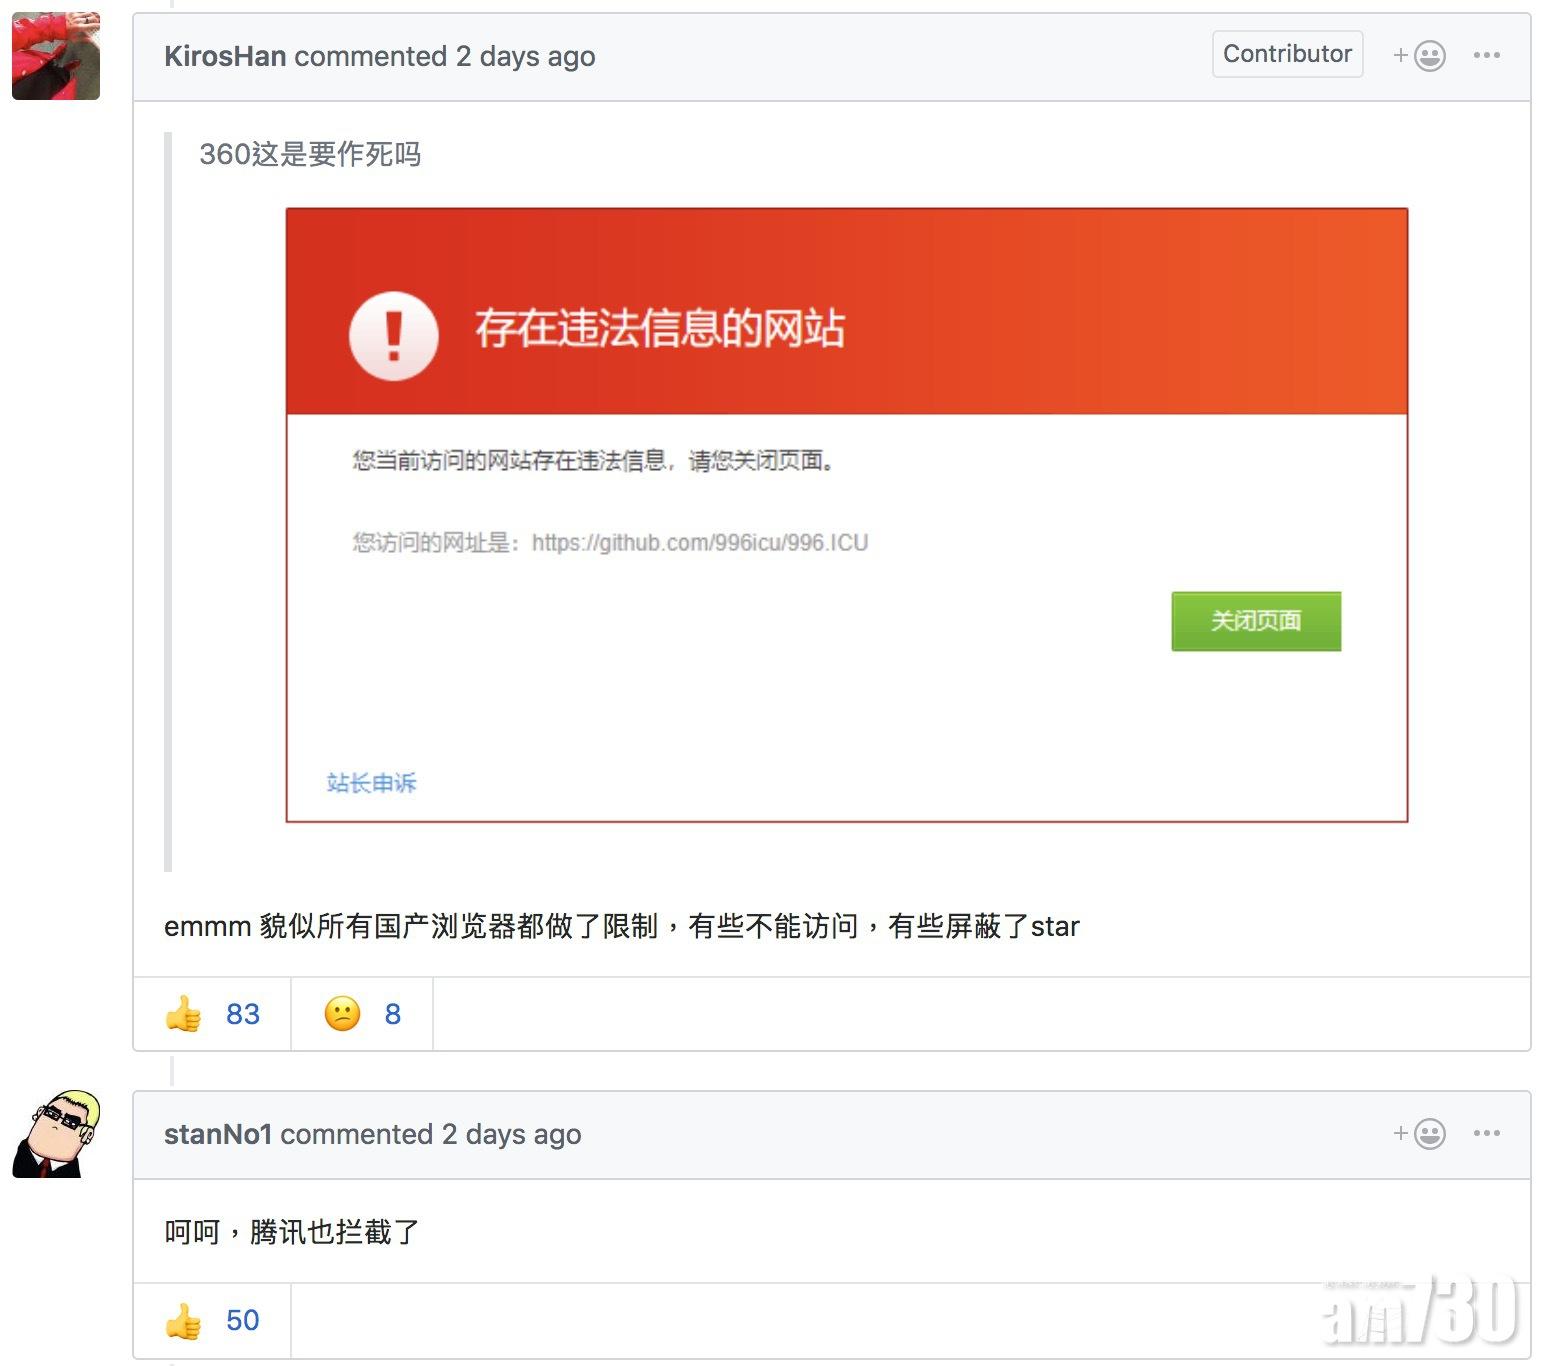Open the '2 days ago' timestamp on stanNo1's comment
The width and height of the screenshot is (1544, 1366).
[511, 1134]
